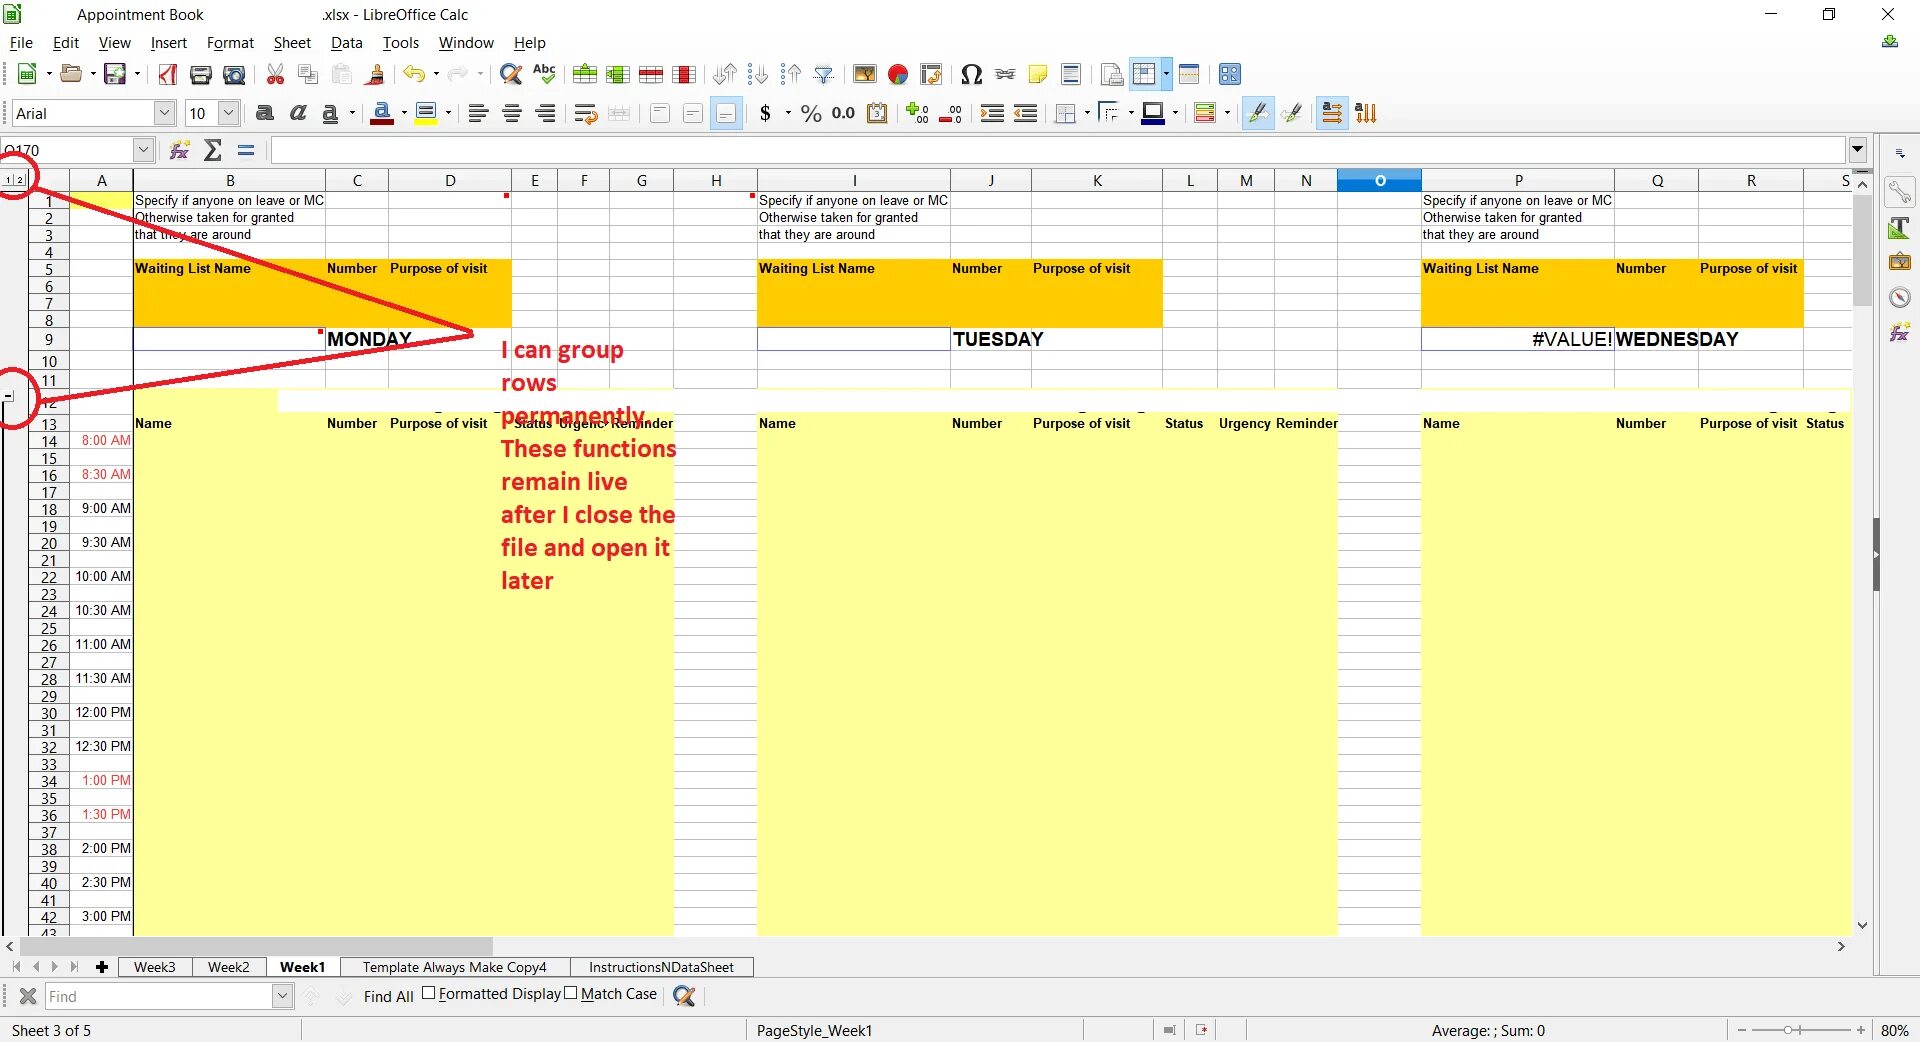Open the Data menu
The width and height of the screenshot is (1920, 1042).
tap(346, 43)
